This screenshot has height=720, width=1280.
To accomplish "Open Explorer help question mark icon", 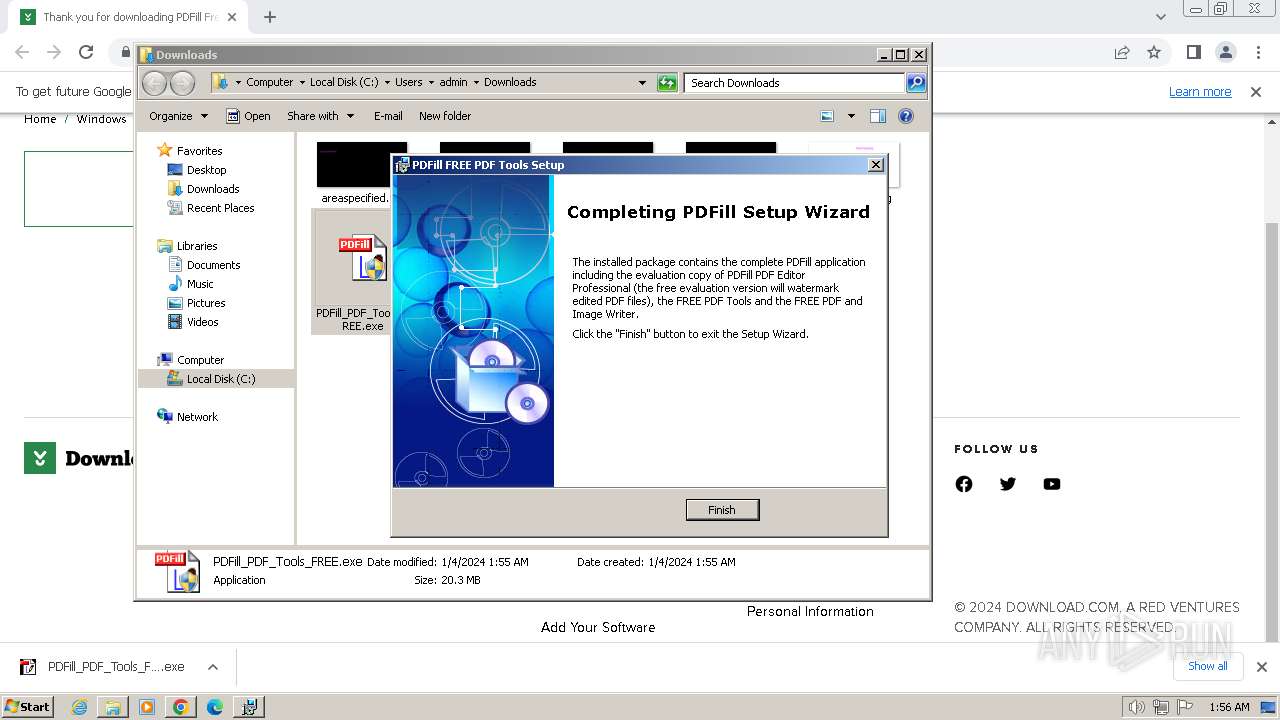I will [906, 116].
